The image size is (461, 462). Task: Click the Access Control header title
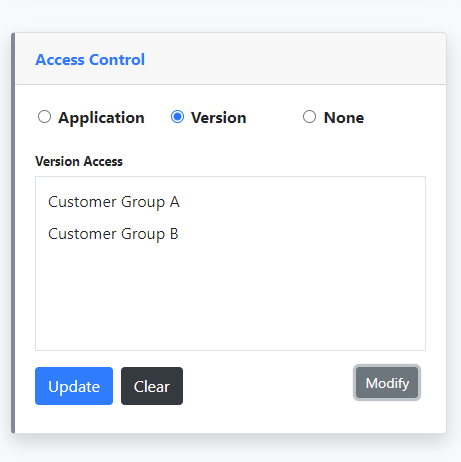coord(90,60)
